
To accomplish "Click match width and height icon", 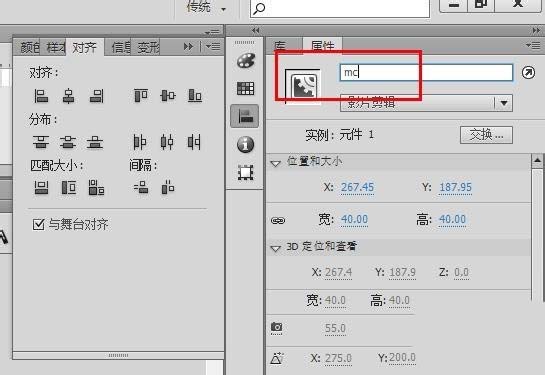I will (x=96, y=188).
